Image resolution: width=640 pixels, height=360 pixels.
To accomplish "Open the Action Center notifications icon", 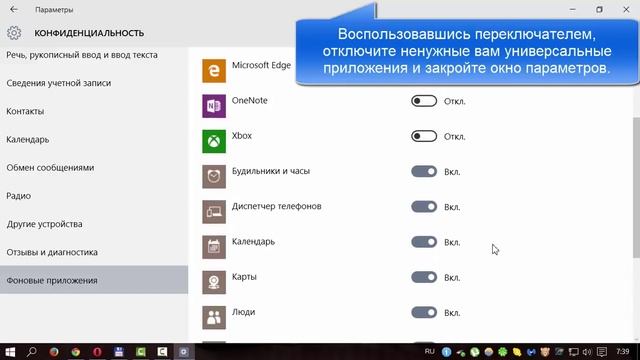I will (602, 352).
